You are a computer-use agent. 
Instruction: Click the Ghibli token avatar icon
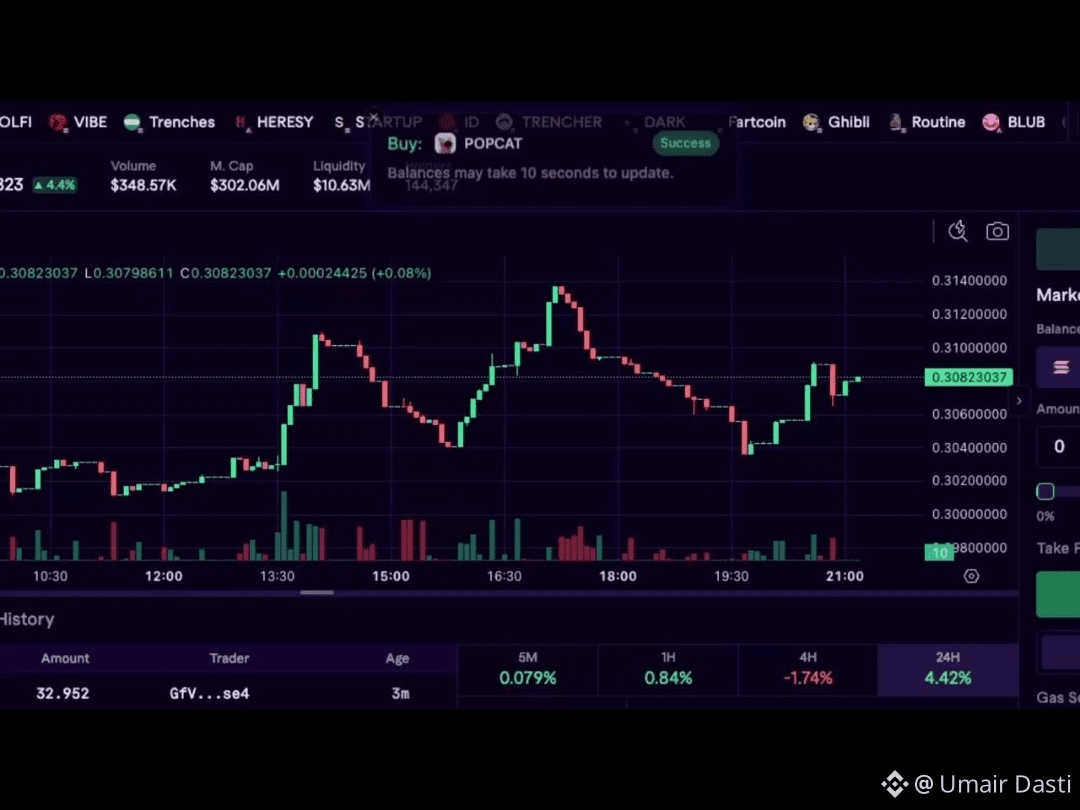pos(811,123)
